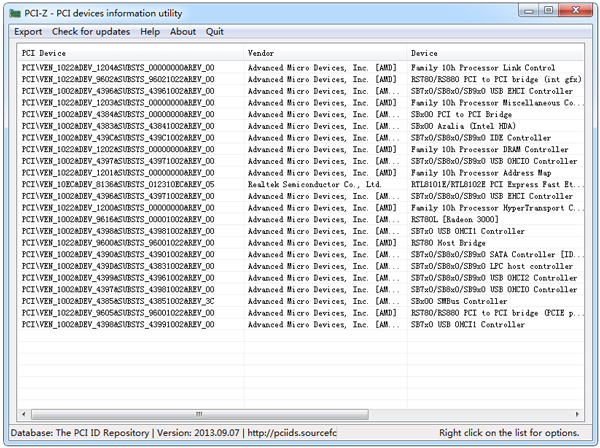The height and width of the screenshot is (448, 600).
Task: Select the PCI device entry with DEV_4383
Action: pos(118,126)
